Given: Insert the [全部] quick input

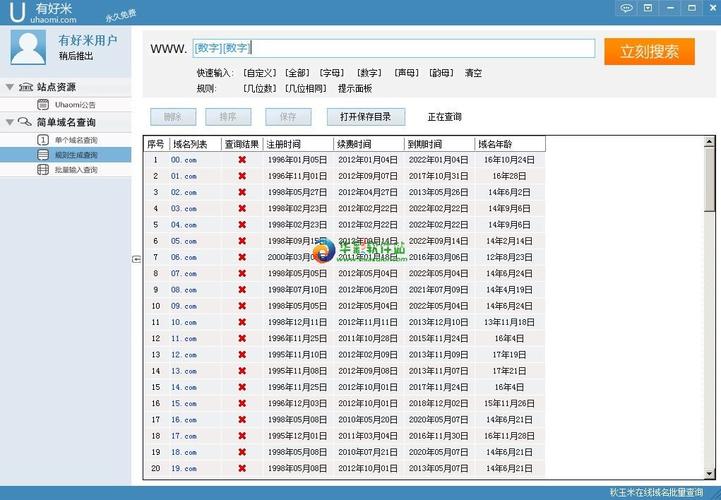Looking at the screenshot, I should pyautogui.click(x=297, y=73).
